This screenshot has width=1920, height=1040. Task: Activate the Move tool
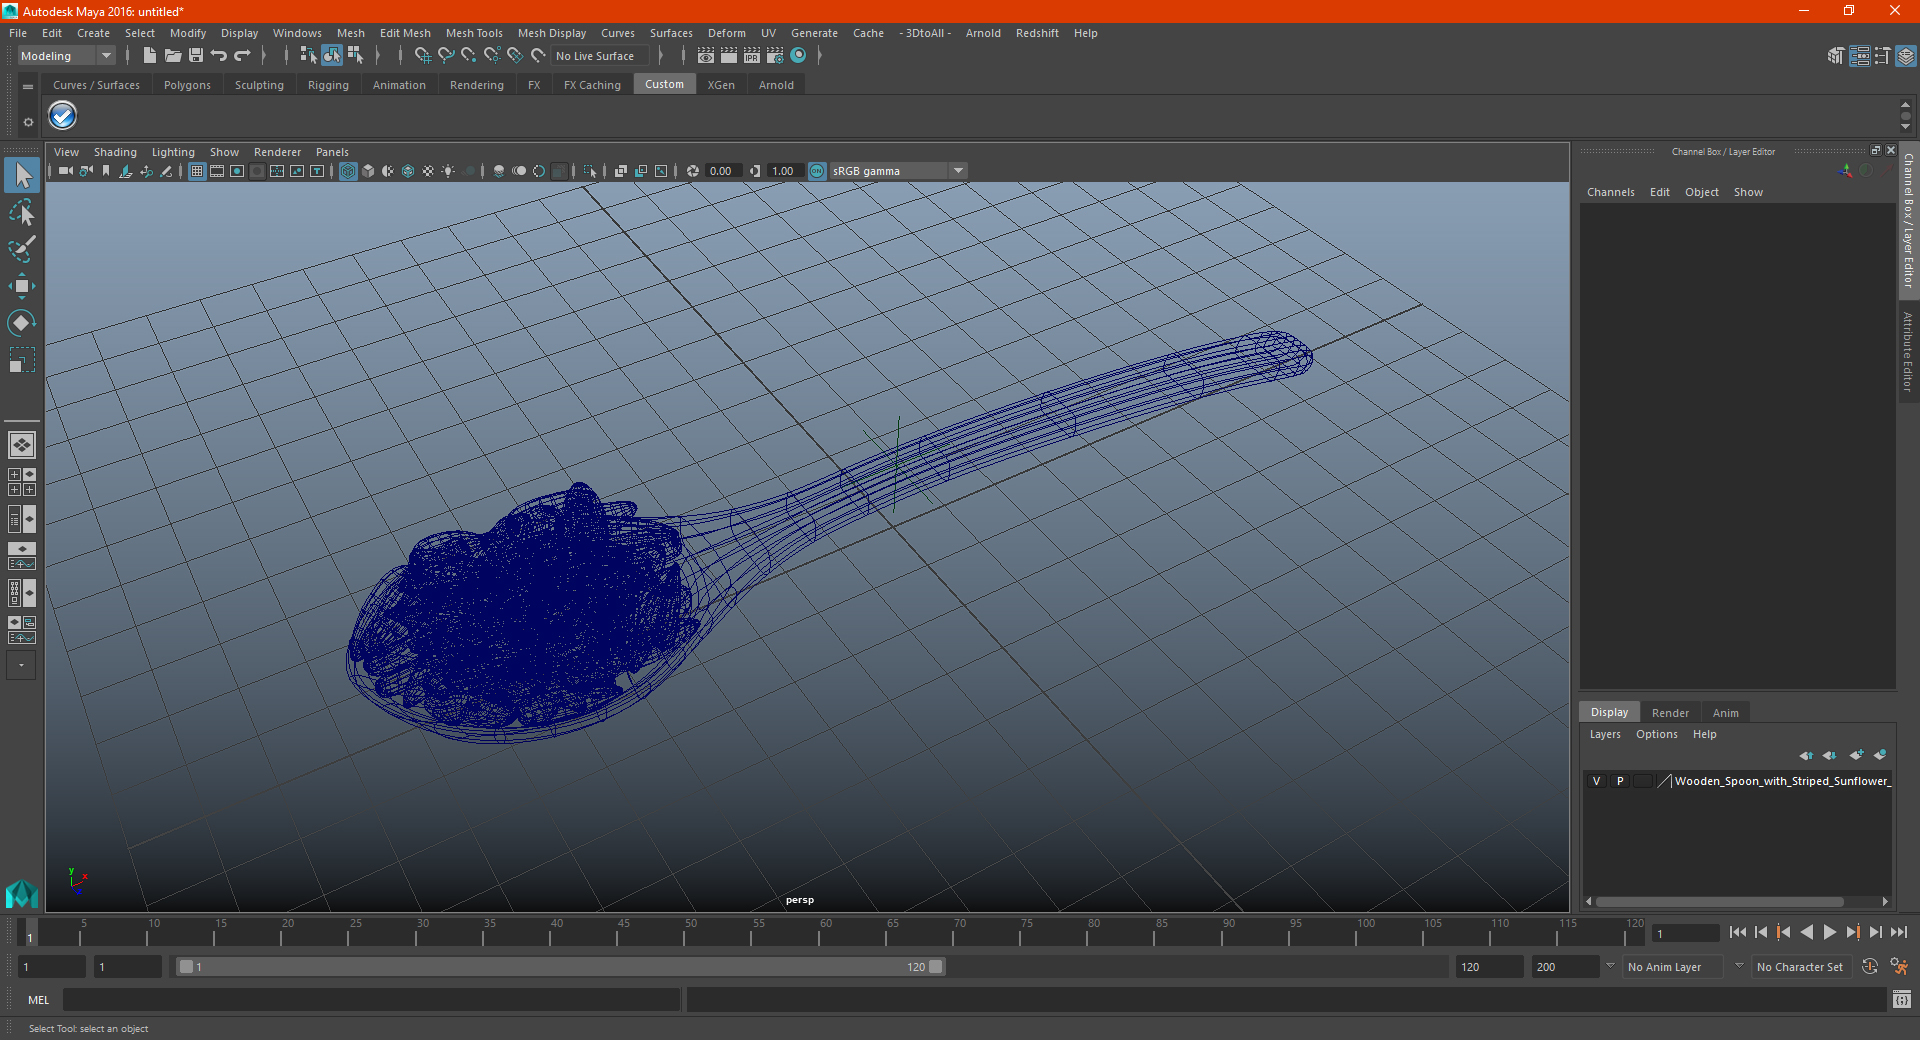tap(21, 286)
